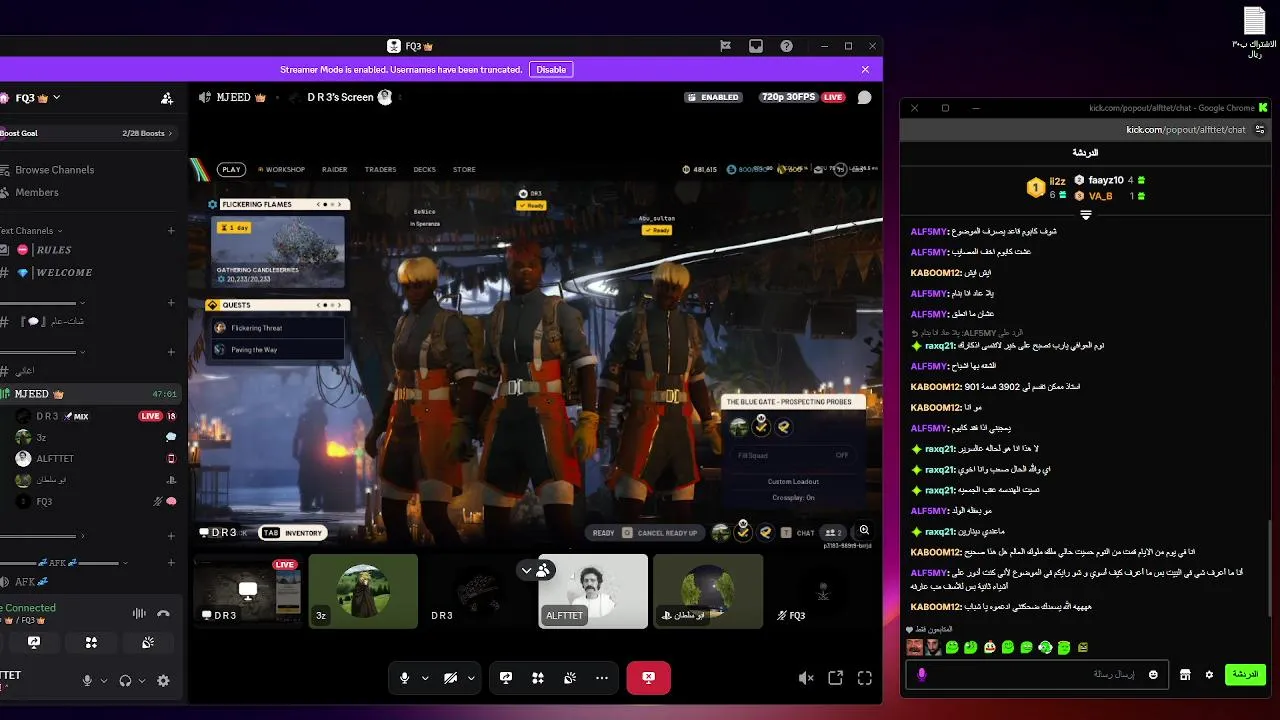
Task: Open the Discord inbox icon in the title bar
Action: click(x=756, y=46)
